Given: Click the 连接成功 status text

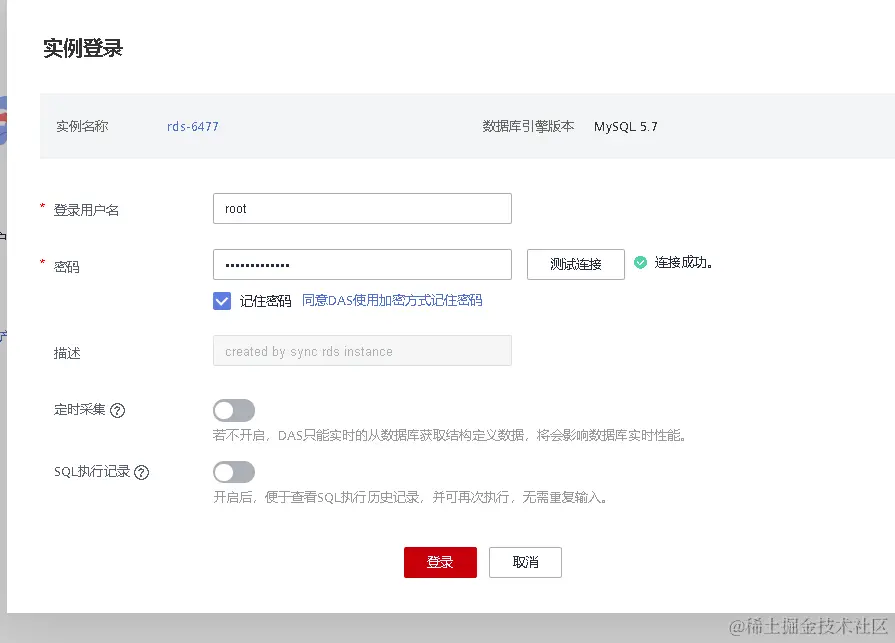Looking at the screenshot, I should point(683,262).
